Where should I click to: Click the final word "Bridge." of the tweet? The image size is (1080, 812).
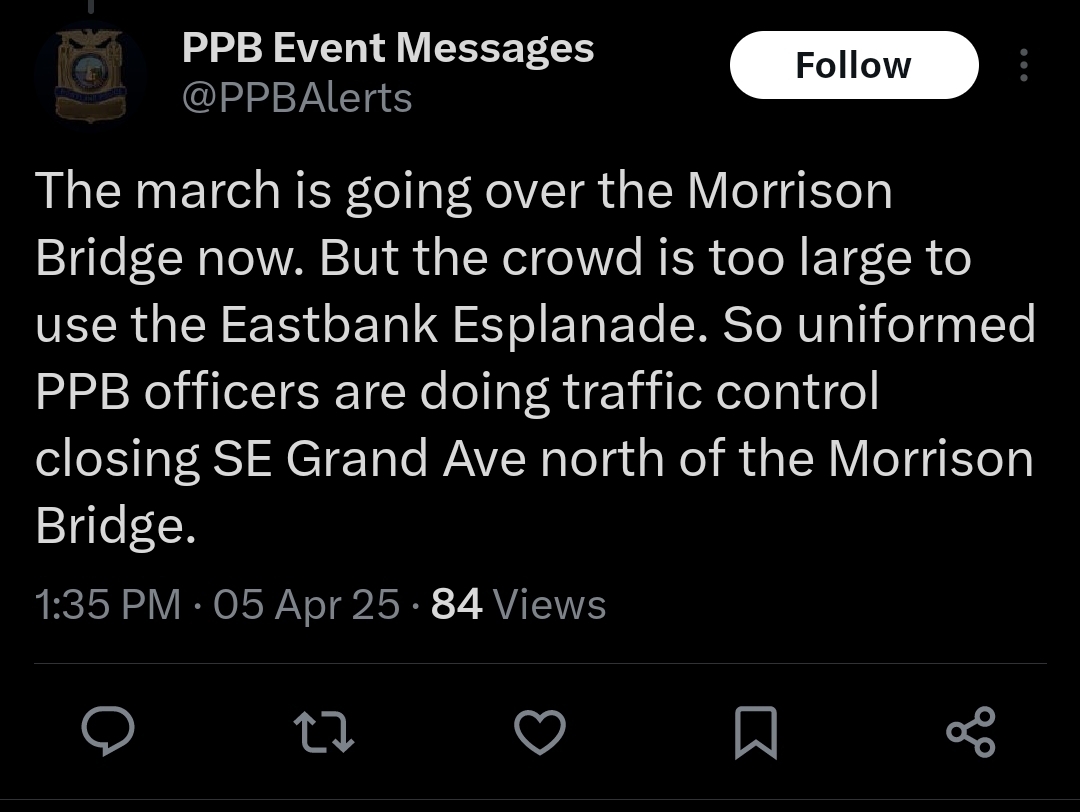pyautogui.click(x=115, y=525)
